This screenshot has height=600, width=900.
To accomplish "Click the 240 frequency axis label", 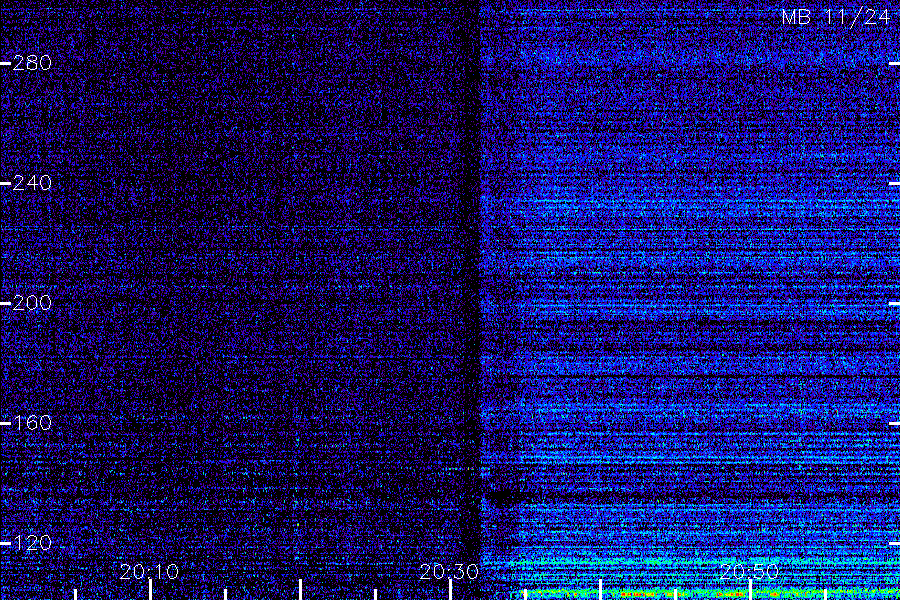I will 32,183.
